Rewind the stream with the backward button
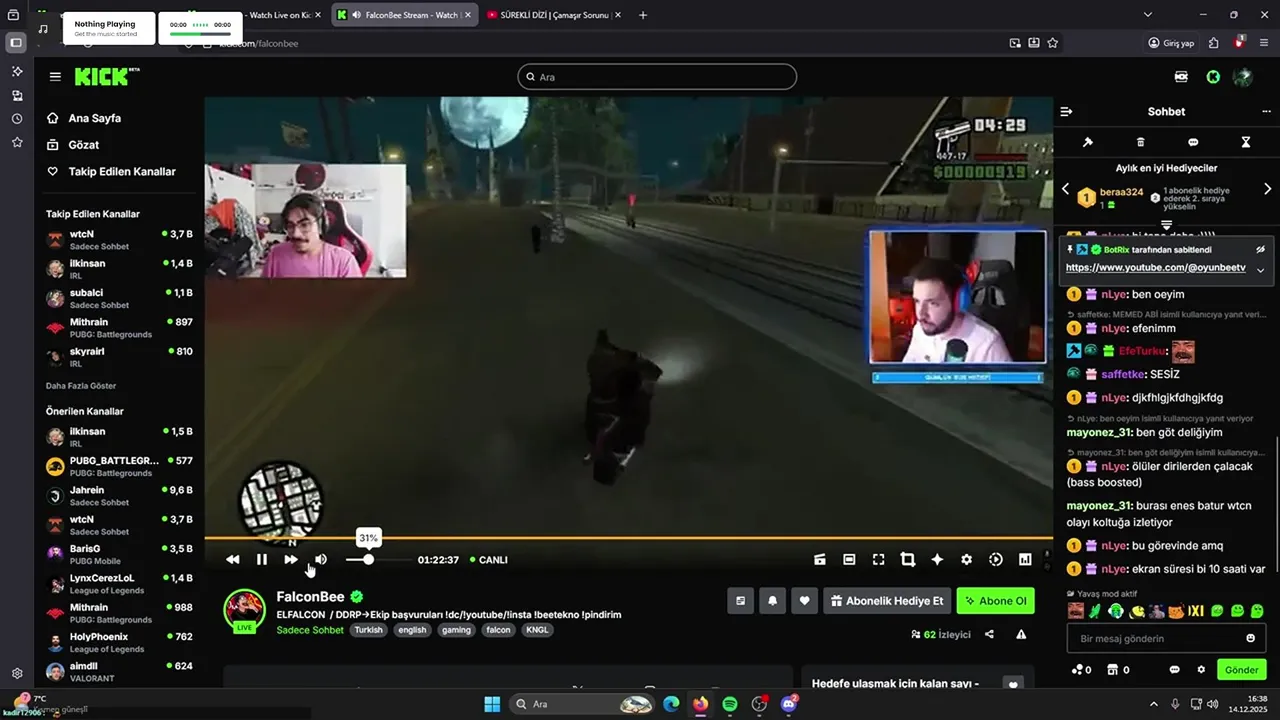The height and width of the screenshot is (720, 1280). click(x=233, y=560)
